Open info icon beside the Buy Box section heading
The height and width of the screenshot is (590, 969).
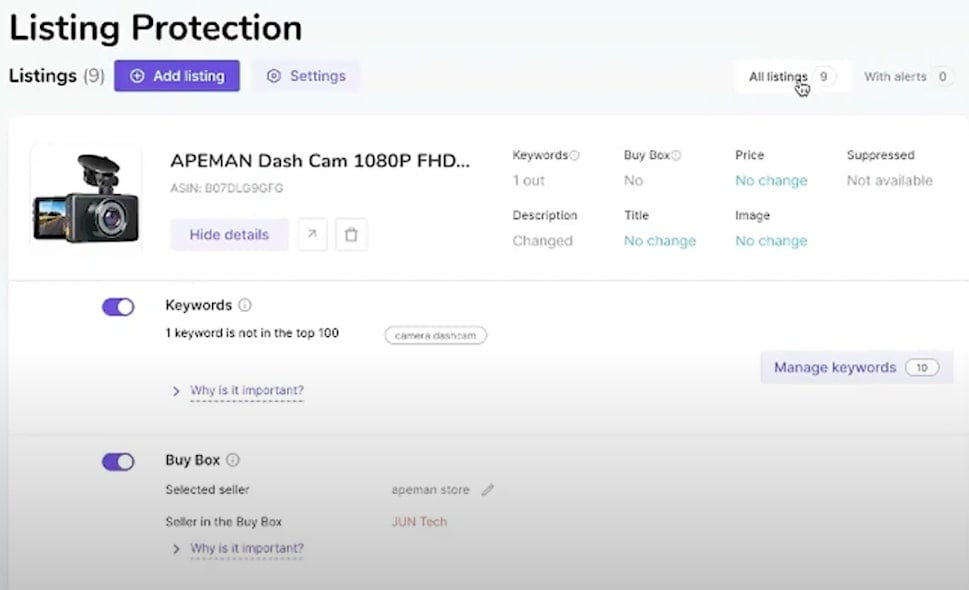point(233,460)
